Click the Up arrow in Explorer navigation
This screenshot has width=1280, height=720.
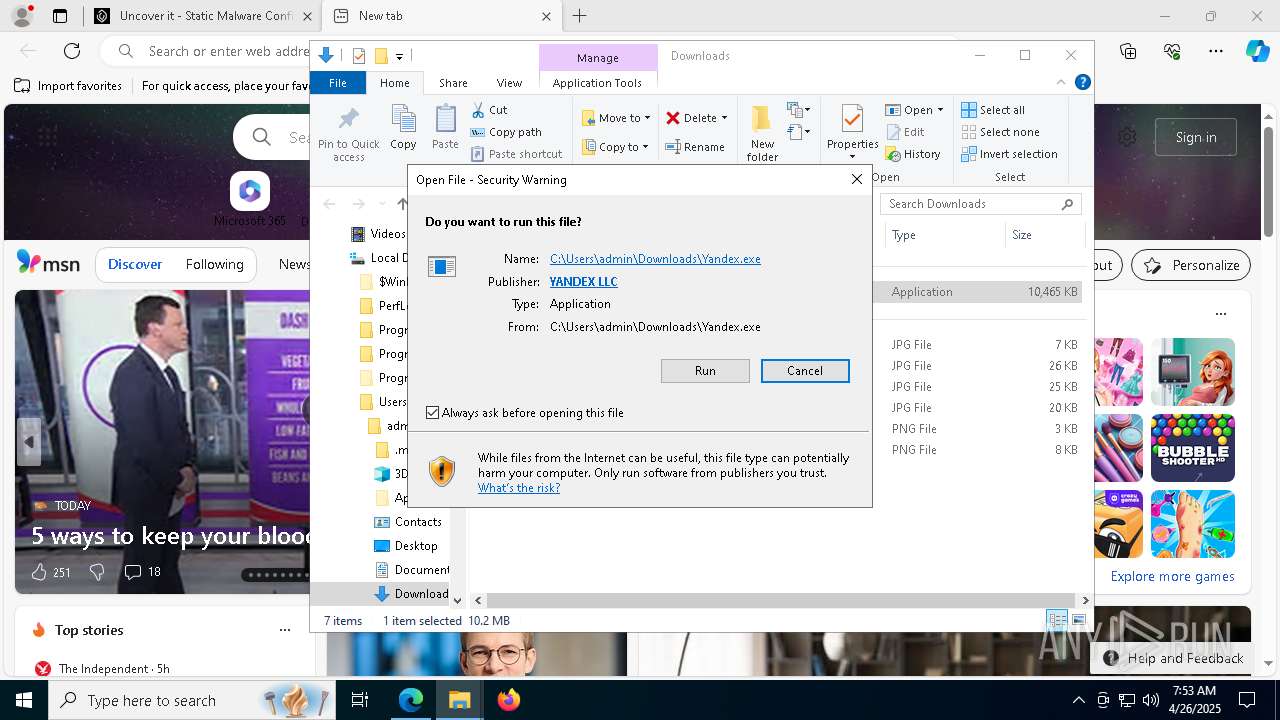click(x=402, y=204)
